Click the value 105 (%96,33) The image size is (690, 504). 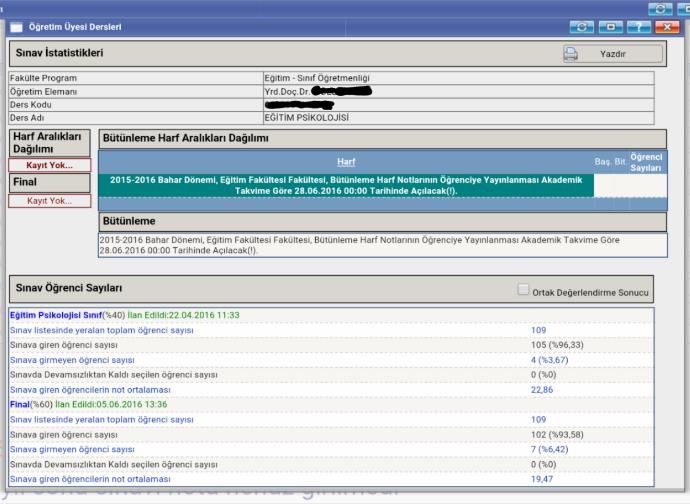click(557, 345)
